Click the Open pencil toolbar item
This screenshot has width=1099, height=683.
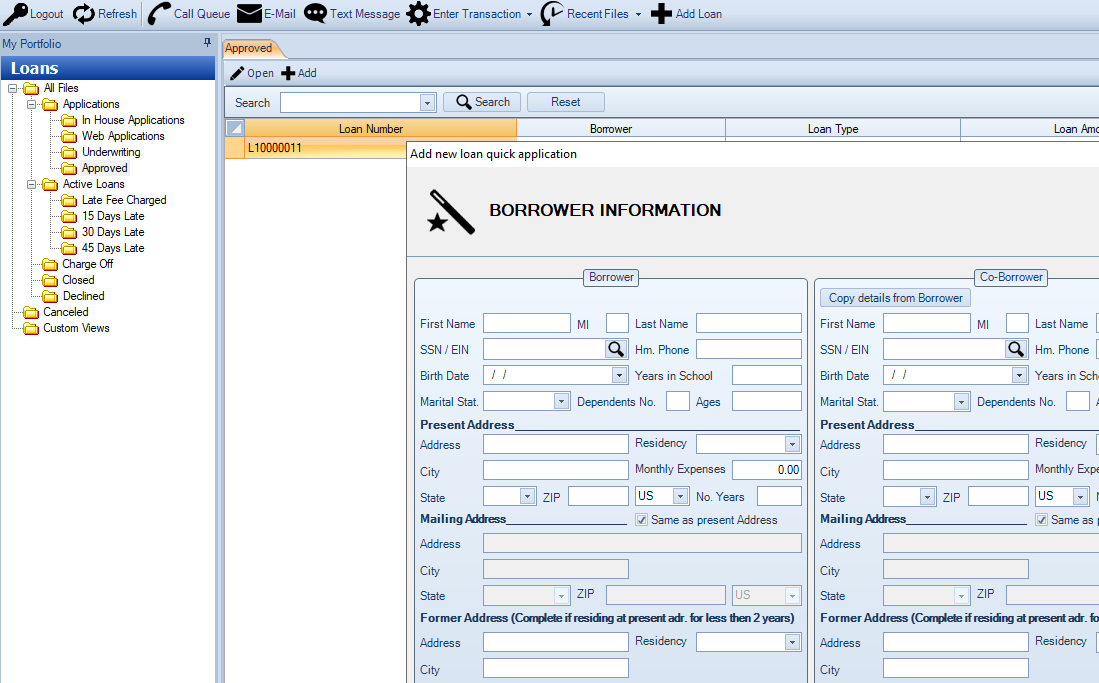tap(252, 73)
